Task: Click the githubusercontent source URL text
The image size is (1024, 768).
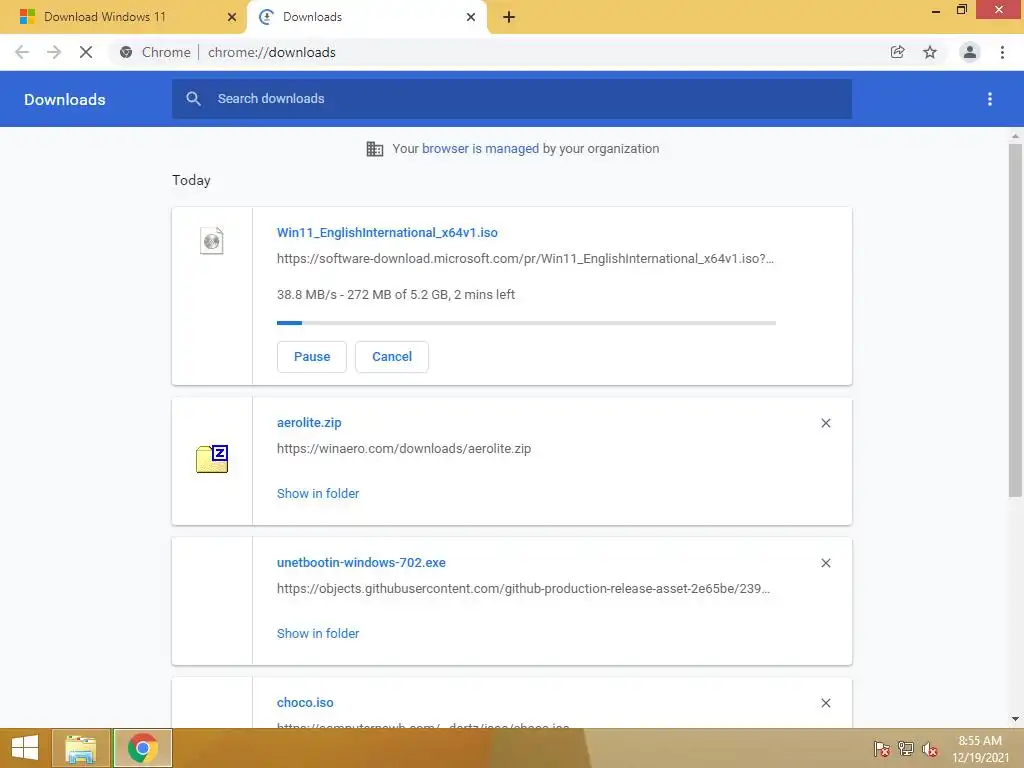Action: pyautogui.click(x=523, y=588)
